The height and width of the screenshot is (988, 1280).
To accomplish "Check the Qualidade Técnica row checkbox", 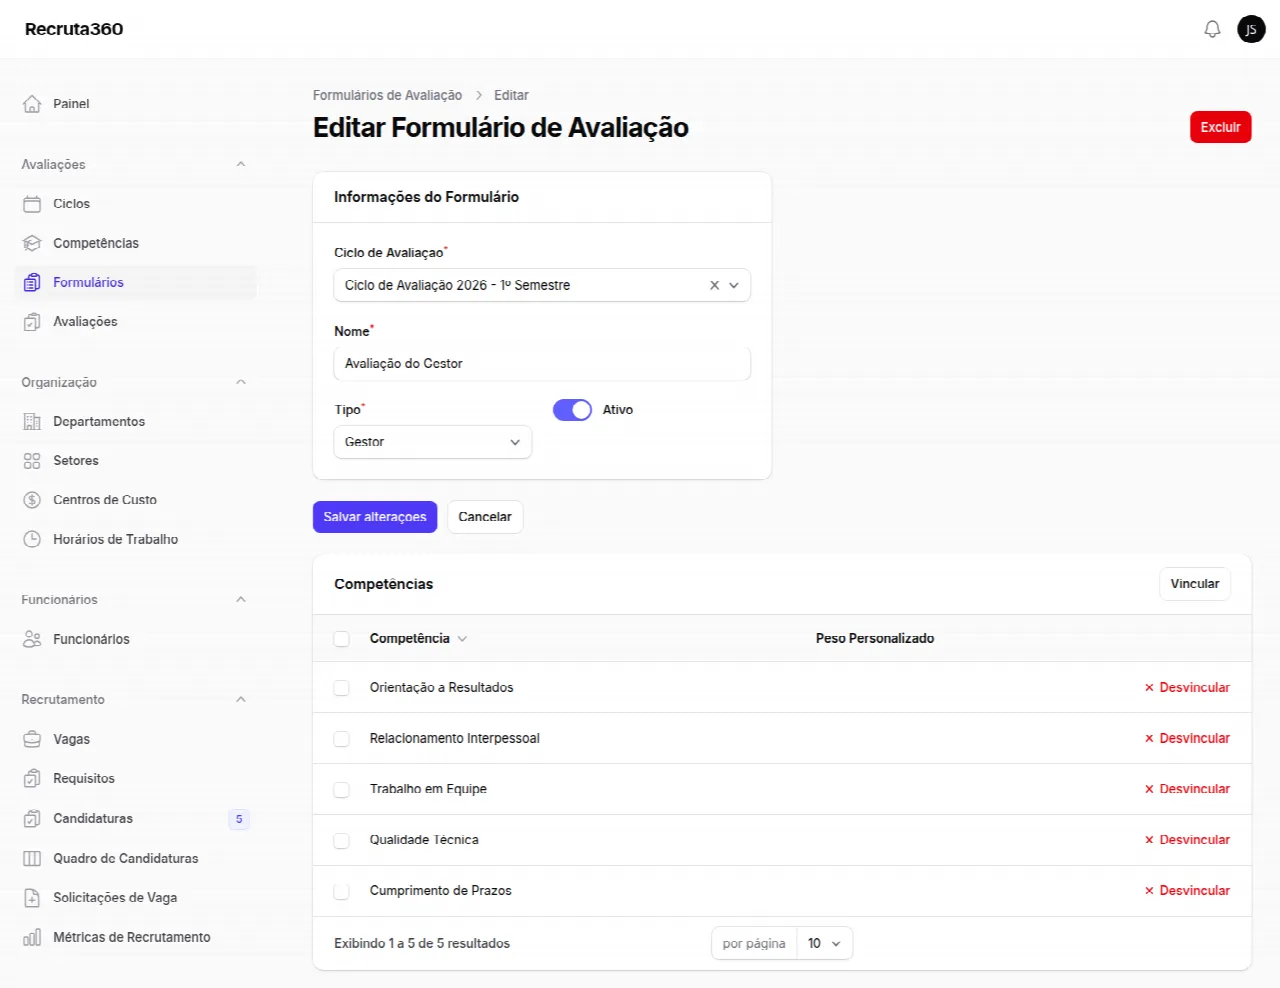I will point(342,841).
